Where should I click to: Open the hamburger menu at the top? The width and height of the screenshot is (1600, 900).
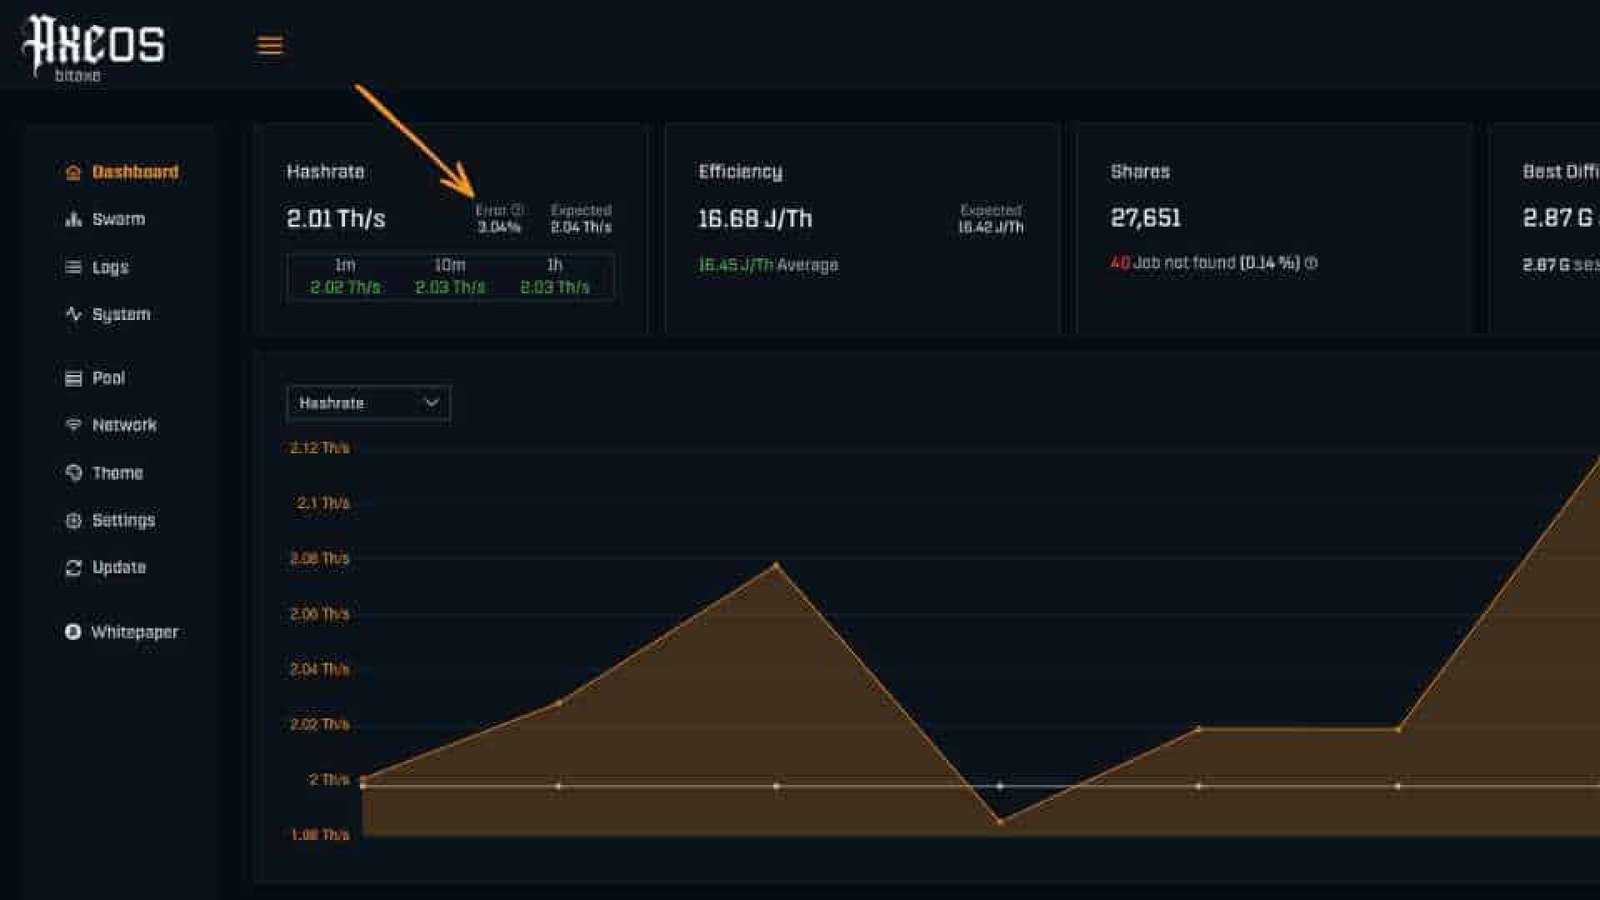click(x=269, y=45)
